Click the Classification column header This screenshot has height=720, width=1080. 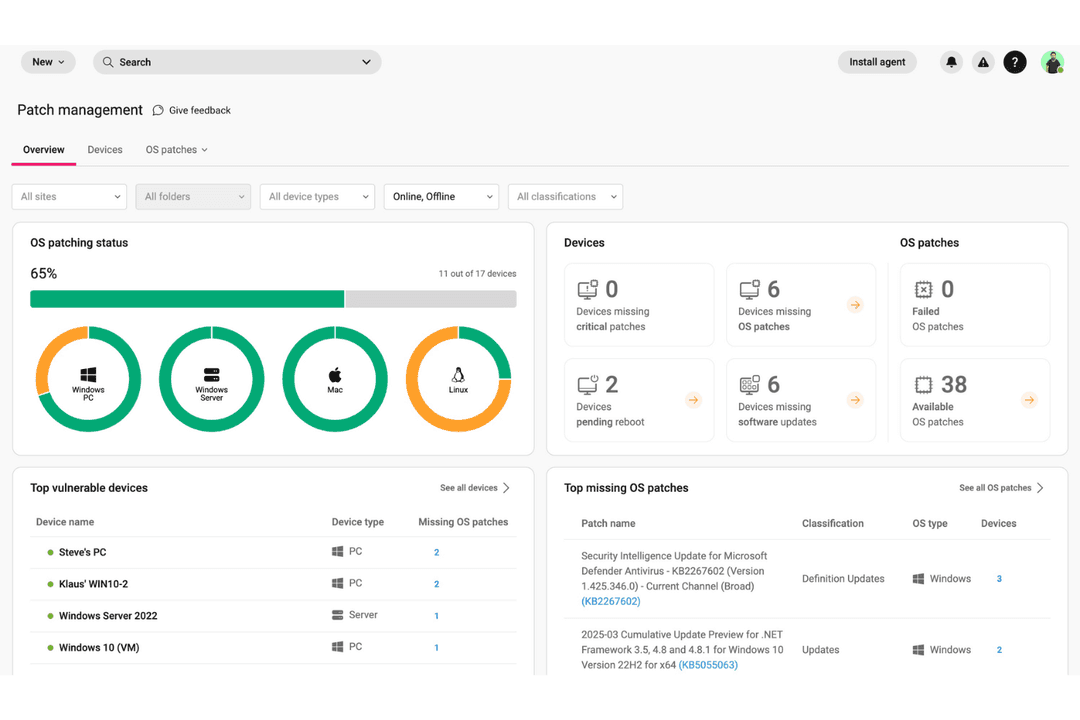point(833,523)
